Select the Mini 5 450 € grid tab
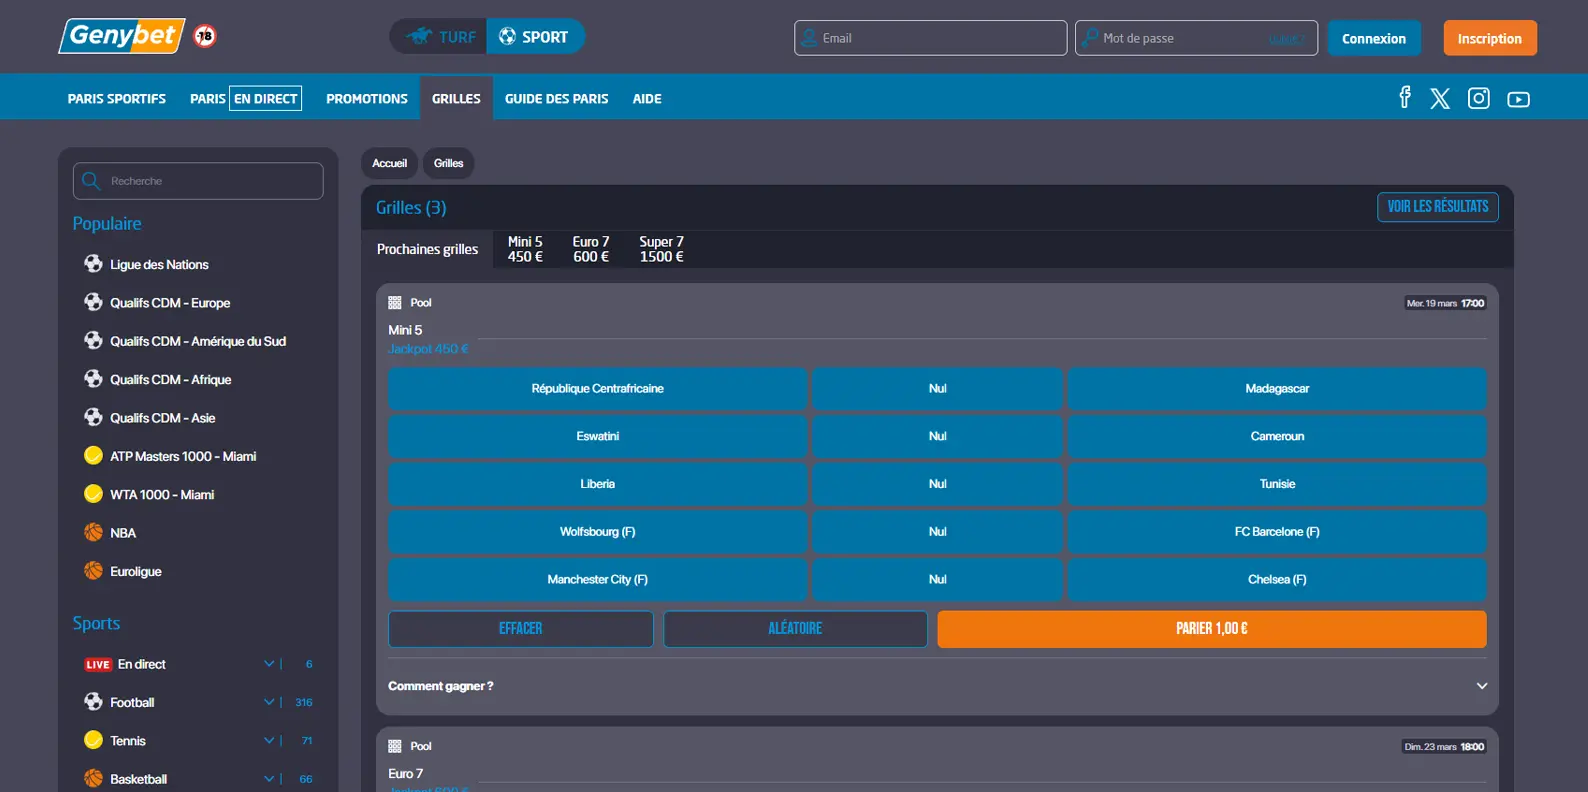Screen dimensions: 1588x792 (525, 249)
